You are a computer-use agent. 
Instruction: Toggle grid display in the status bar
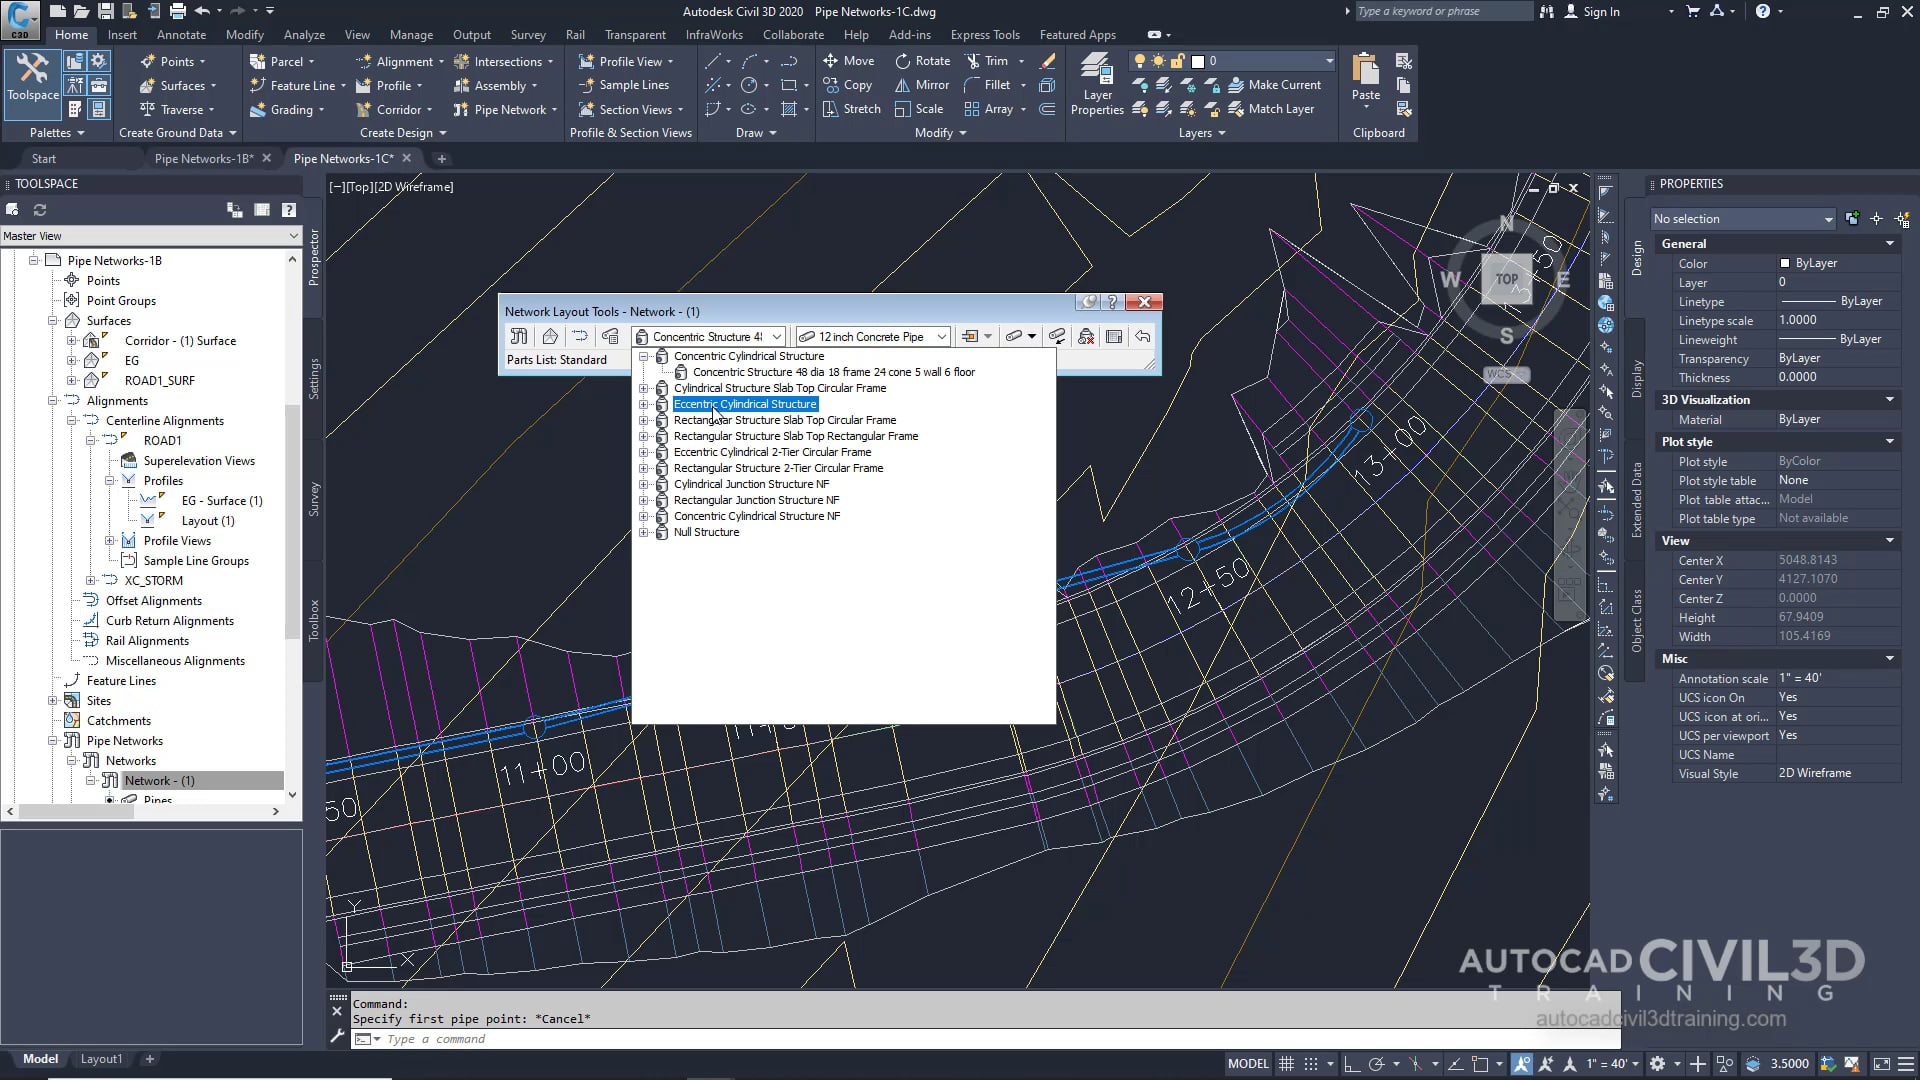point(1286,1064)
